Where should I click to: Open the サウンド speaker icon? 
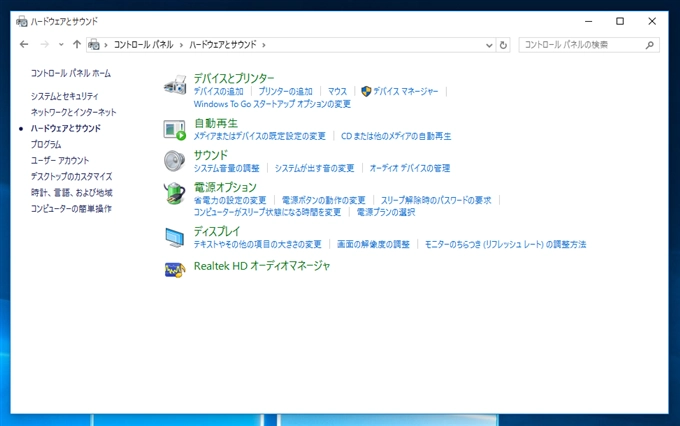click(175, 161)
